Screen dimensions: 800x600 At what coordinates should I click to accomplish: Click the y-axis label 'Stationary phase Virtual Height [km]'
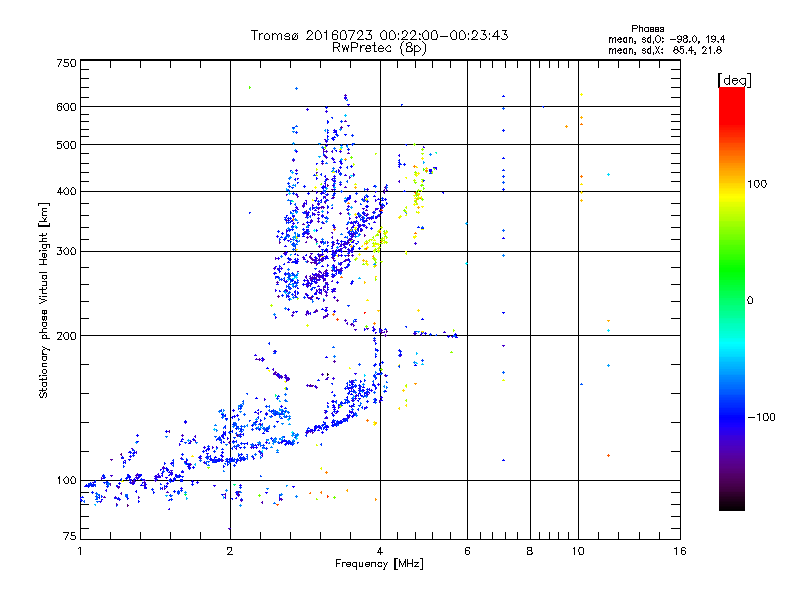click(44, 300)
